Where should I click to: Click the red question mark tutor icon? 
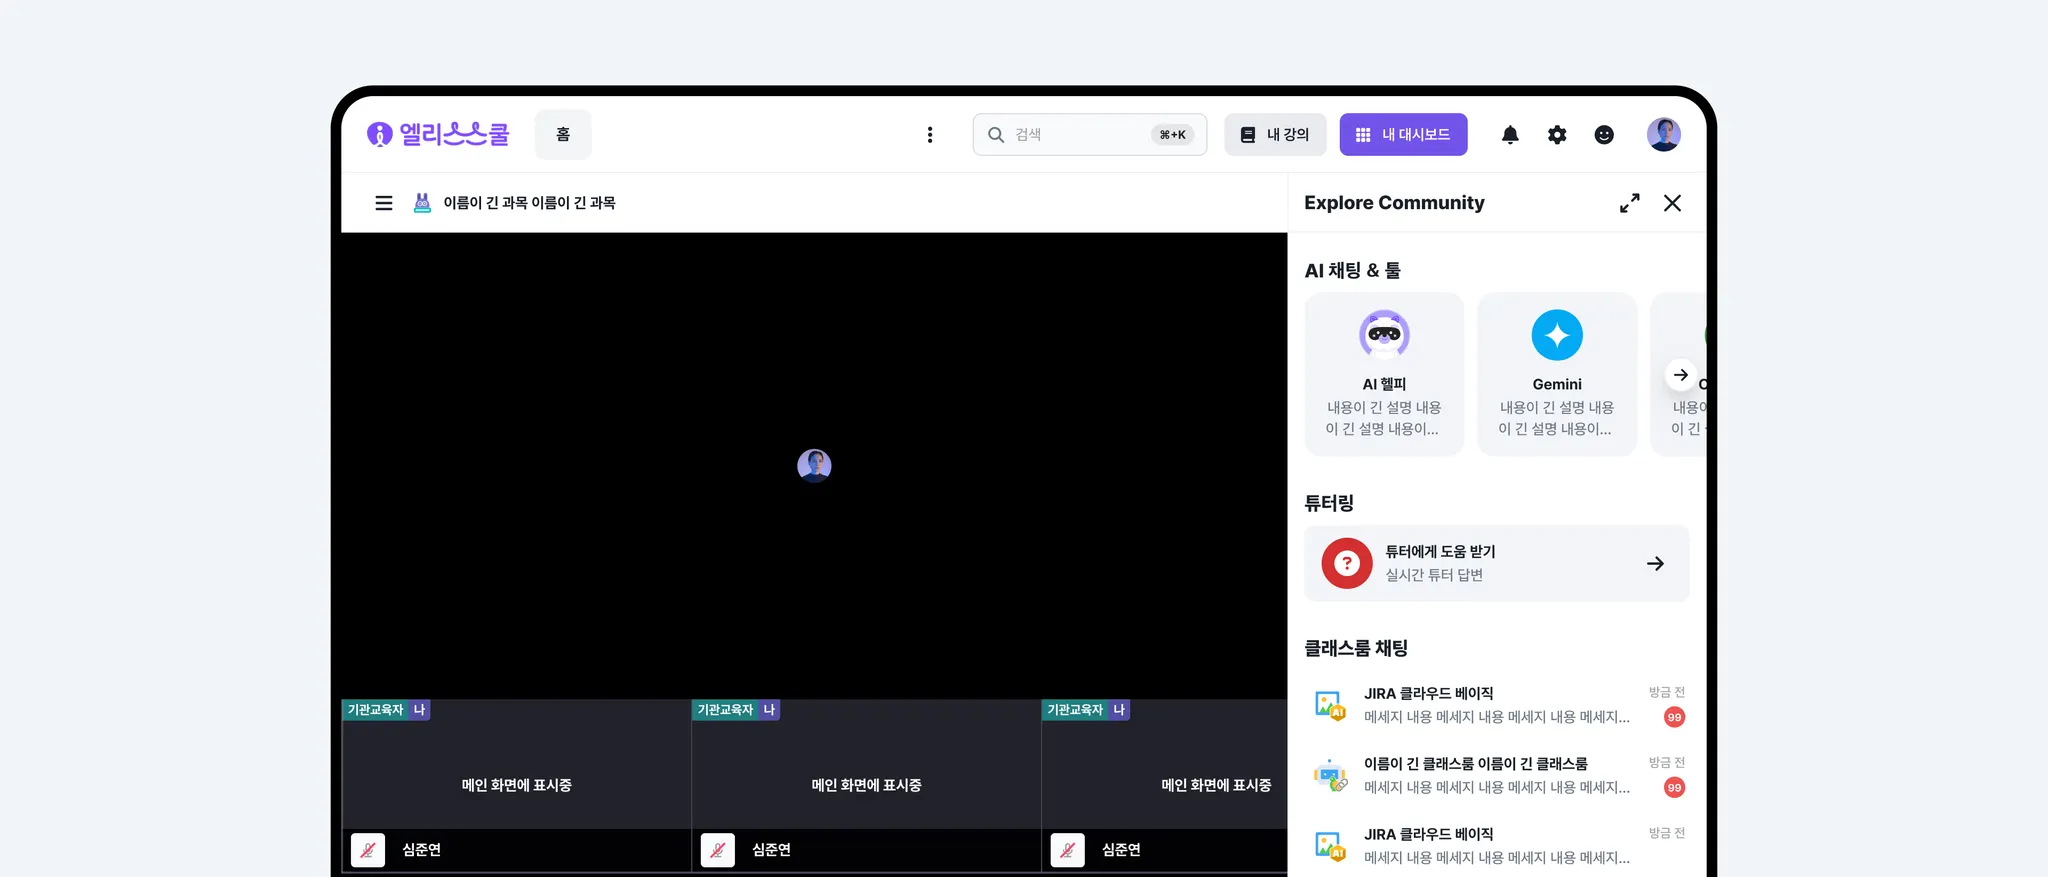pyautogui.click(x=1347, y=563)
